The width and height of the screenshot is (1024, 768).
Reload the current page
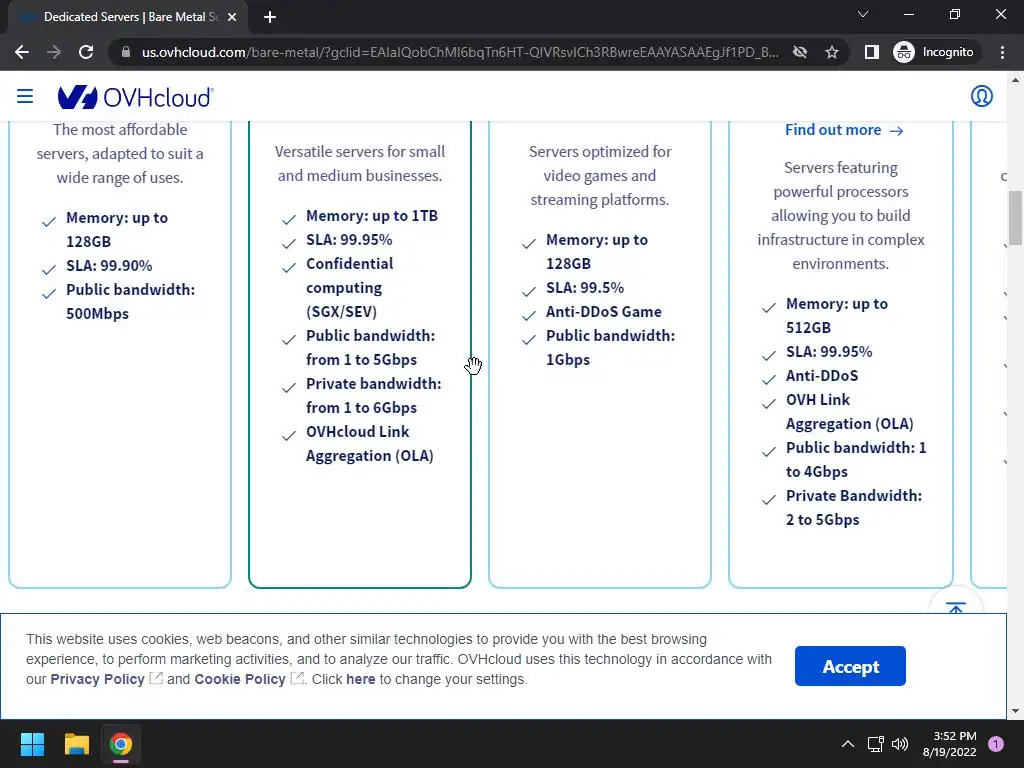point(86,52)
